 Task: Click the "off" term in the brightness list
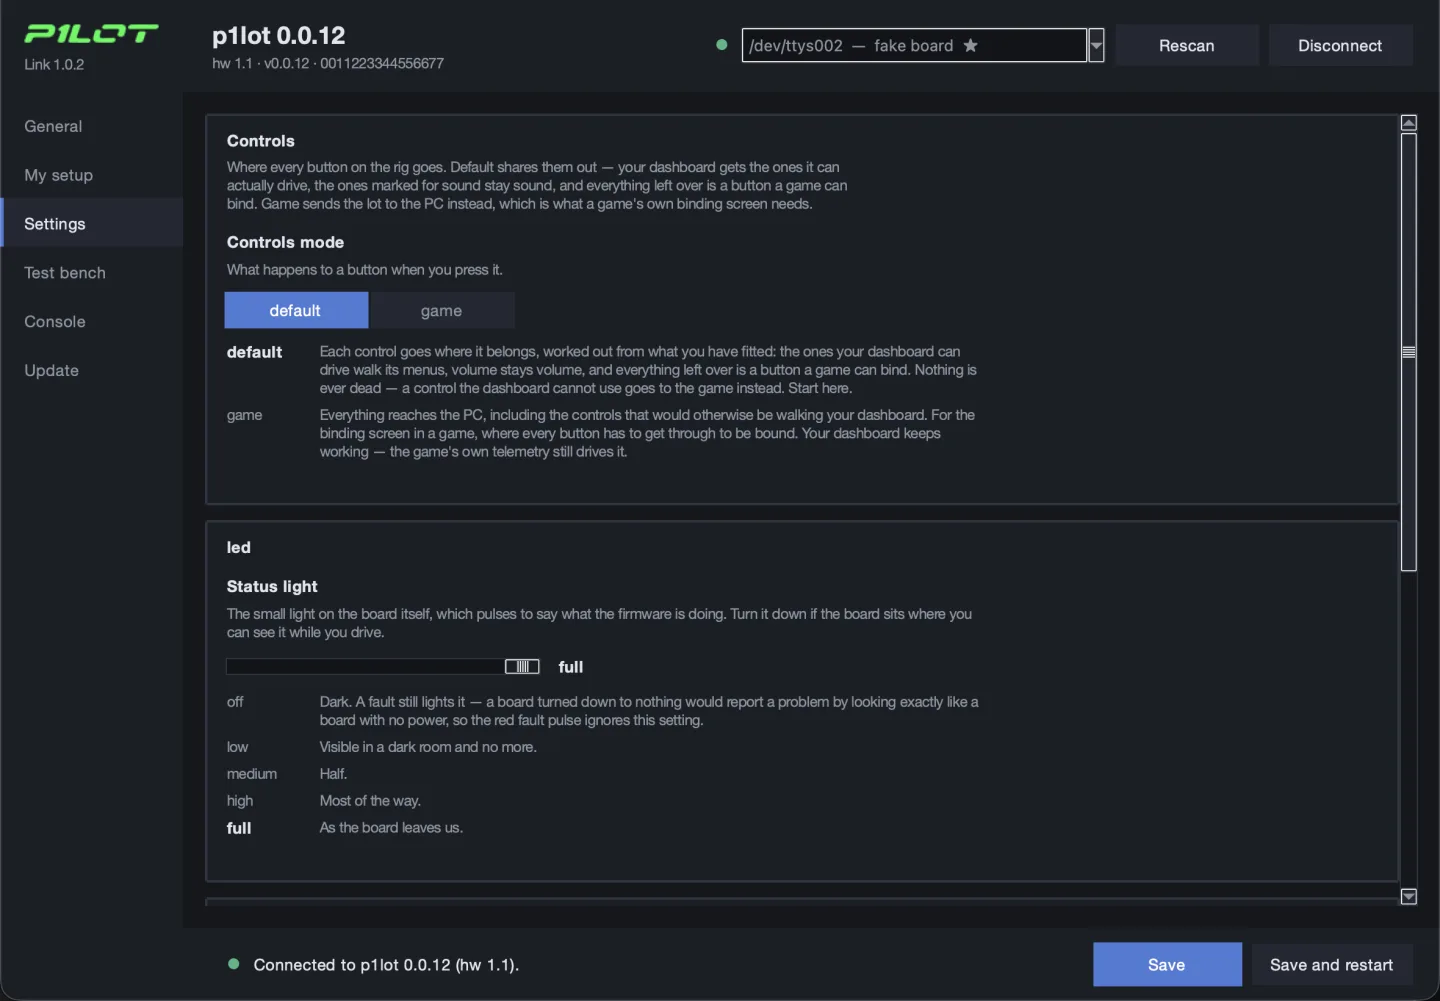pyautogui.click(x=235, y=702)
